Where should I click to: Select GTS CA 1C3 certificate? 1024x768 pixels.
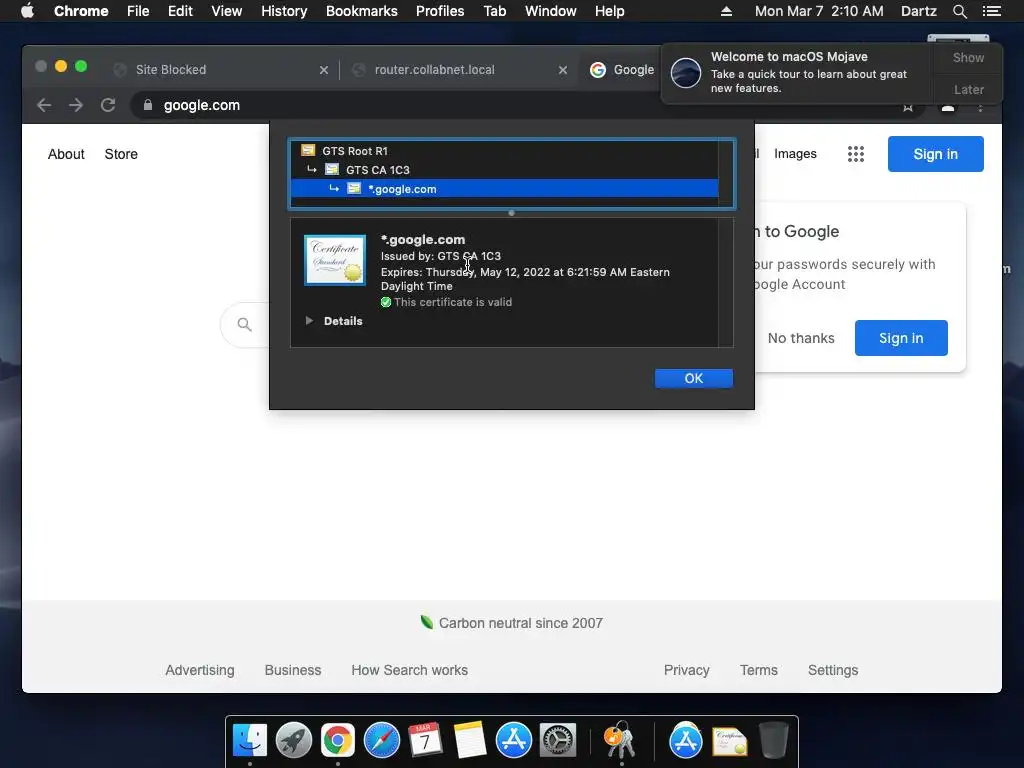point(504,170)
